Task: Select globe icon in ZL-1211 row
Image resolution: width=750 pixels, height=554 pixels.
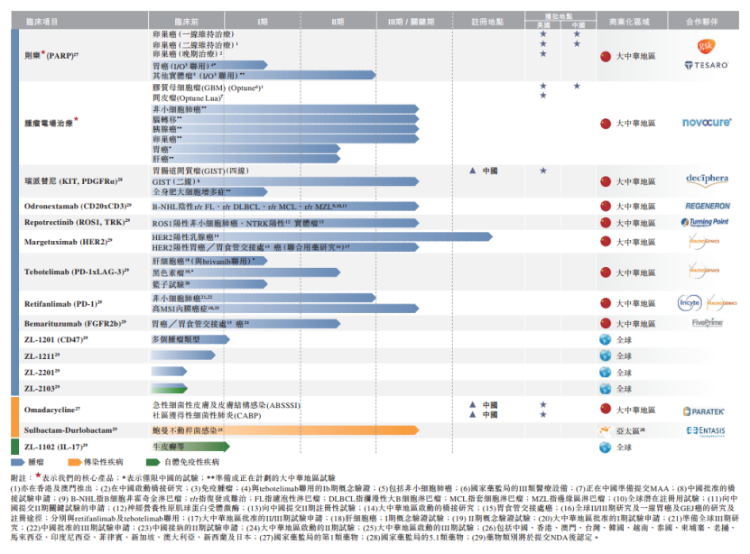Action: pyautogui.click(x=606, y=355)
